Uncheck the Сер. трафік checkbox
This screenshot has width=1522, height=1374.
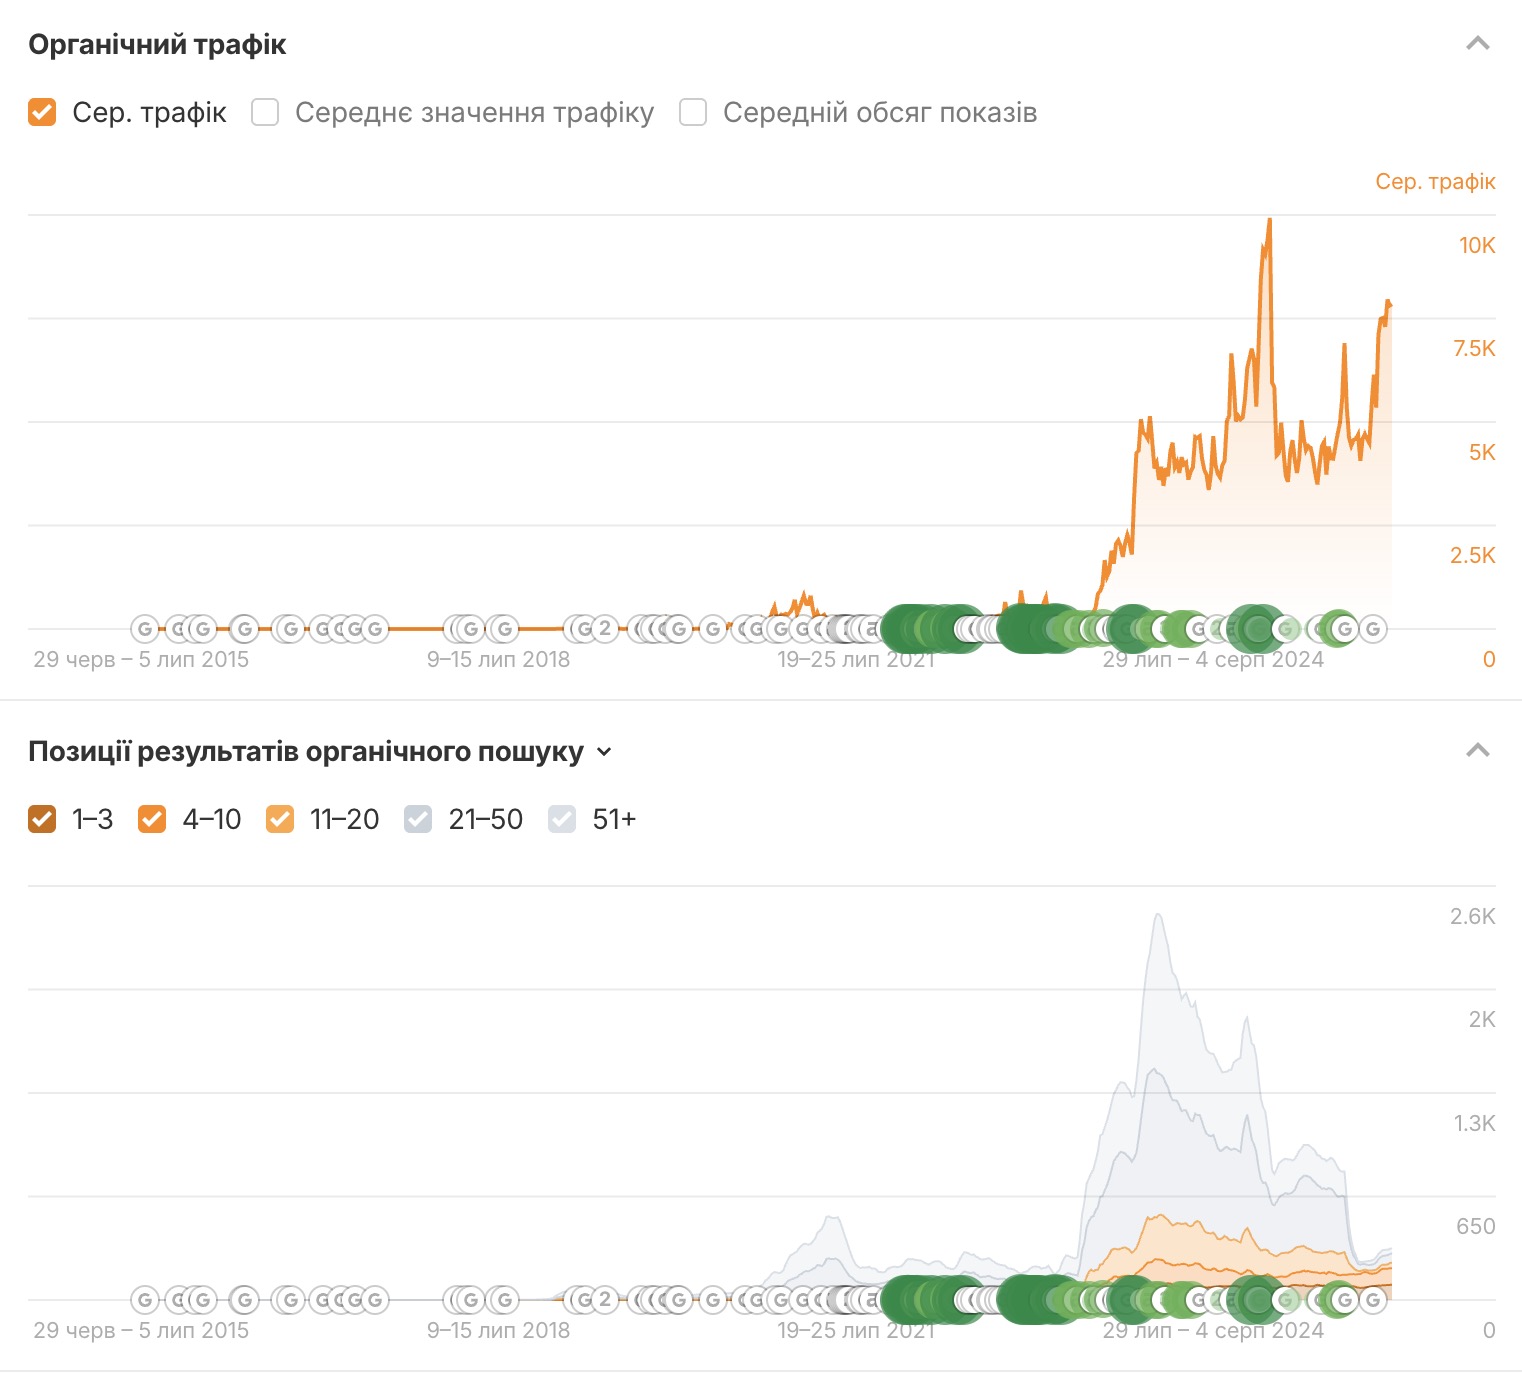[x=42, y=112]
